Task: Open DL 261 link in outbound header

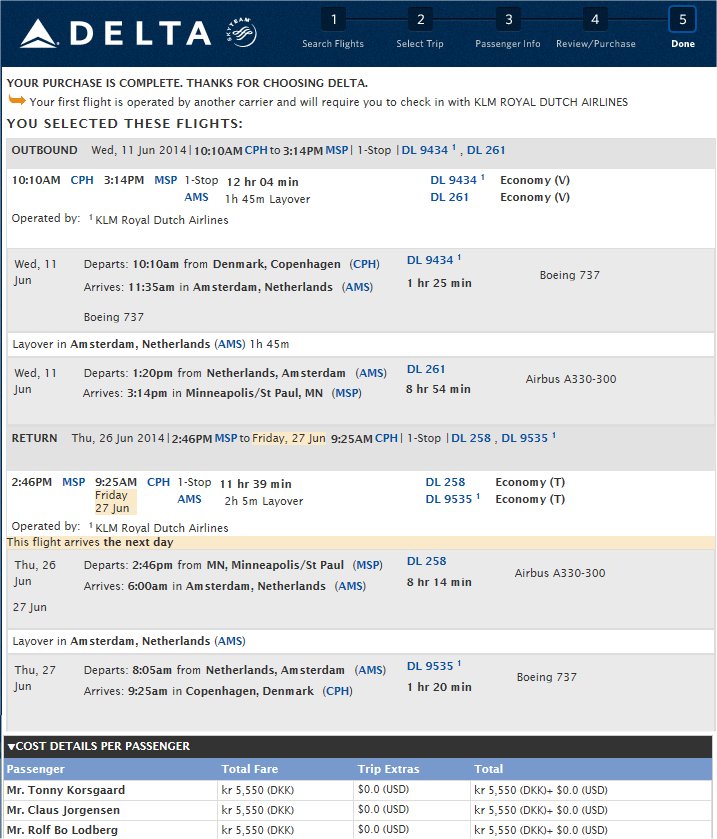Action: click(x=486, y=150)
